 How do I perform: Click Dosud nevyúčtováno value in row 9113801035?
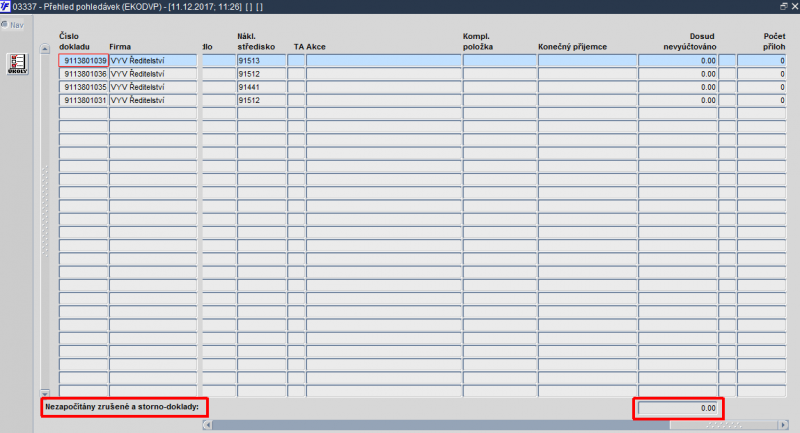click(x=678, y=87)
